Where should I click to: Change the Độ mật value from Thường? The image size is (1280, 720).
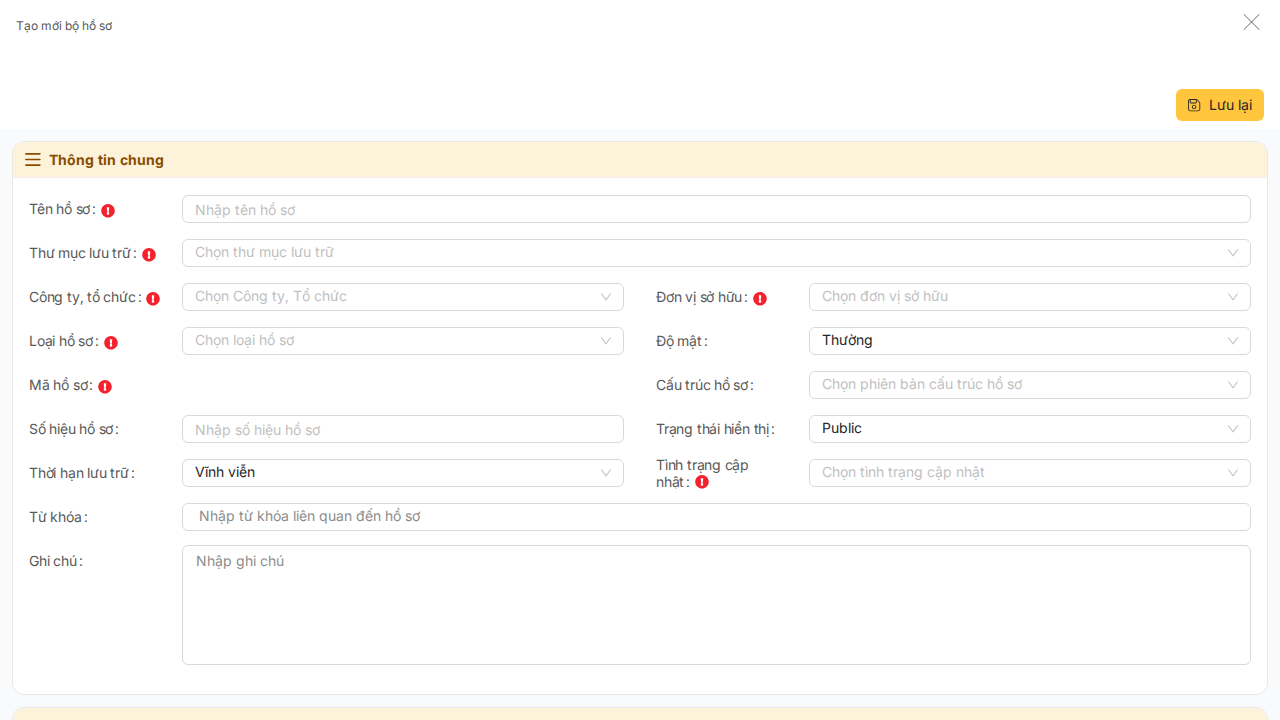1029,341
